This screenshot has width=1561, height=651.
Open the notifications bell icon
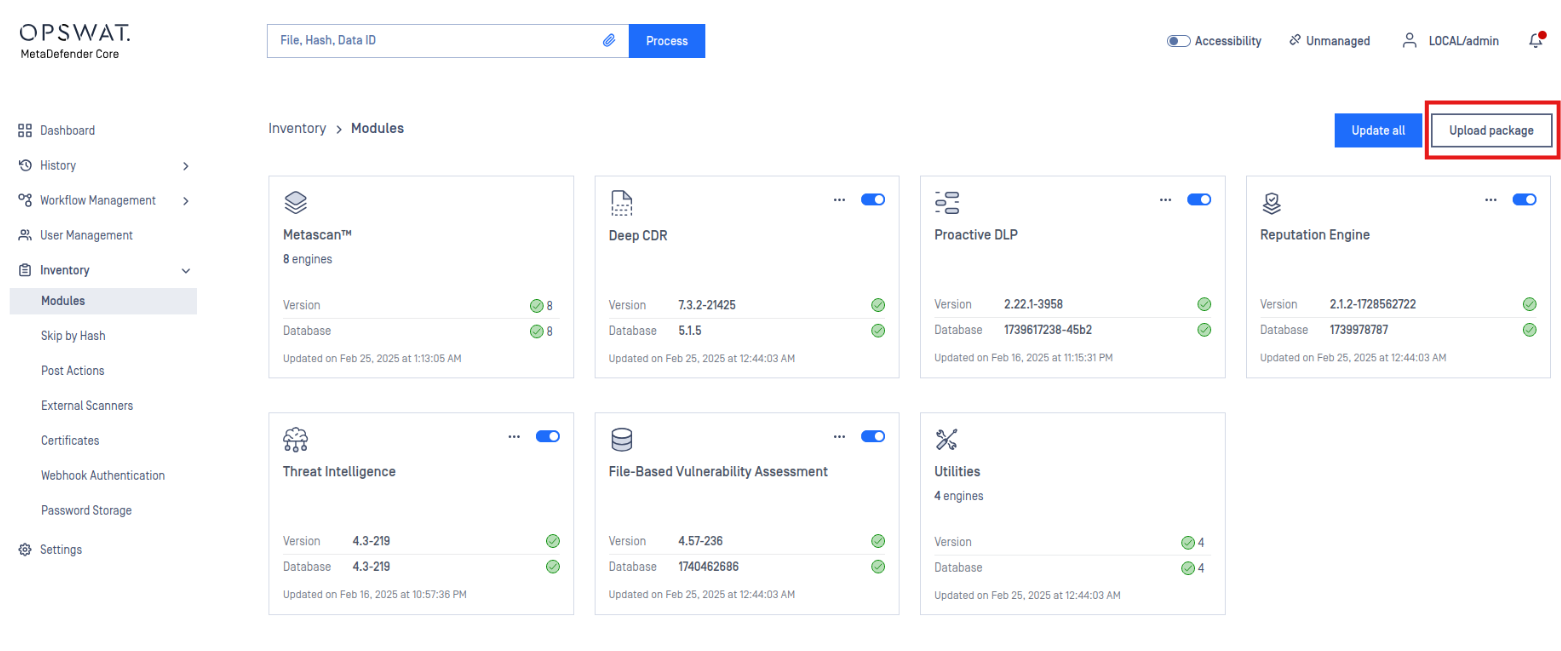(1535, 41)
